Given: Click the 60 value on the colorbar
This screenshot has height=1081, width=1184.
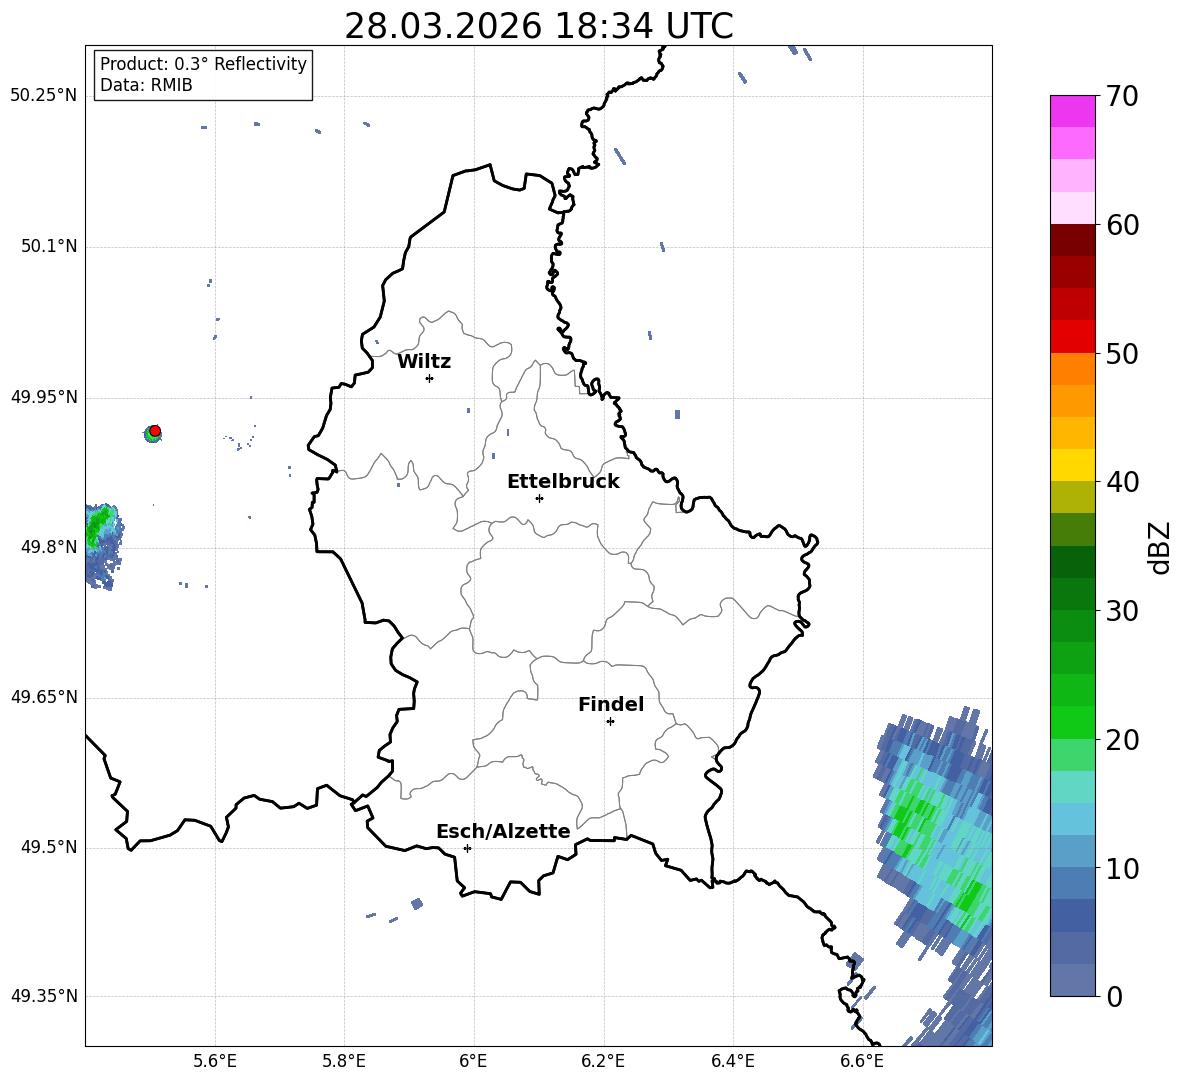Looking at the screenshot, I should (1122, 225).
